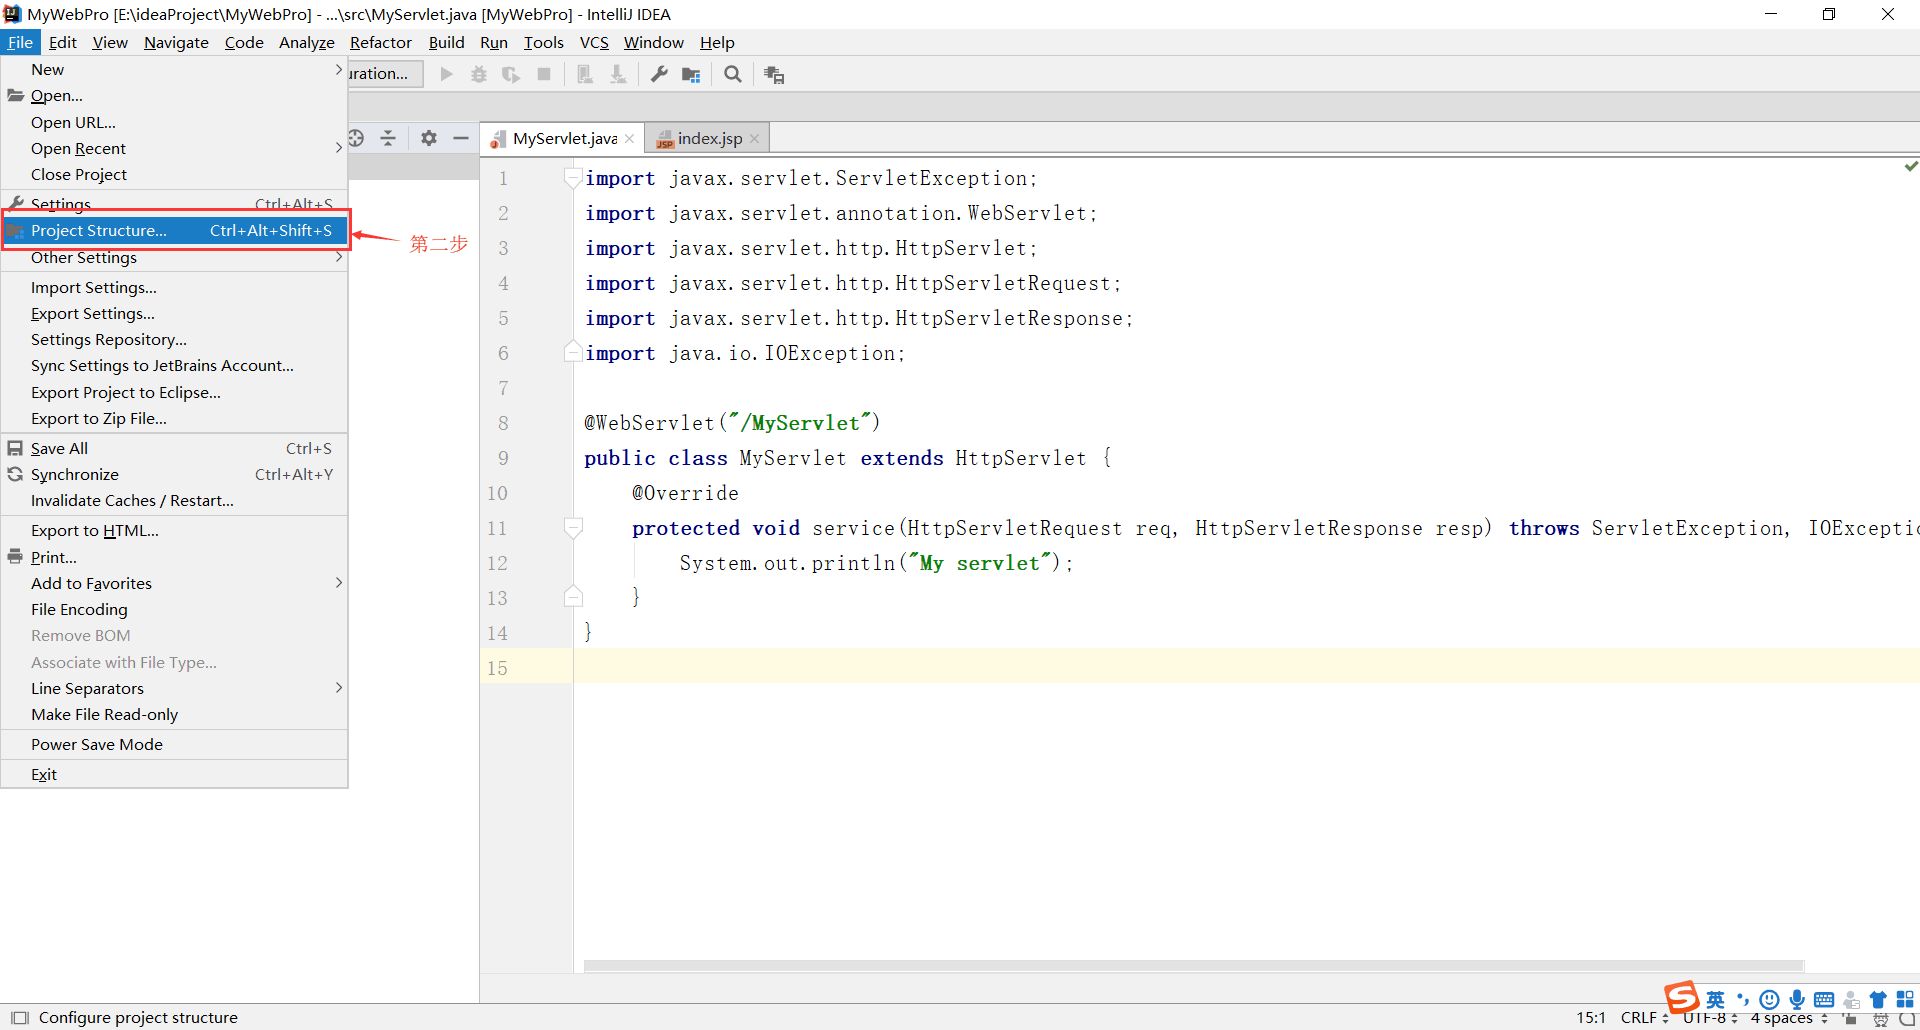
Task: Select Project Structure... menu item
Action: point(174,230)
